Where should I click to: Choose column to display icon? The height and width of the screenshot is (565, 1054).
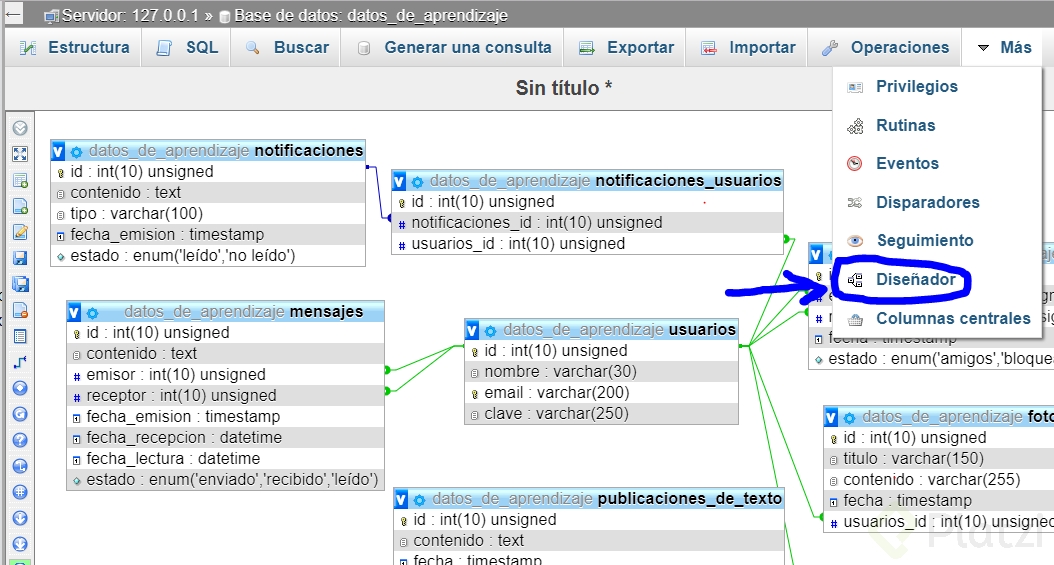click(x=20, y=388)
